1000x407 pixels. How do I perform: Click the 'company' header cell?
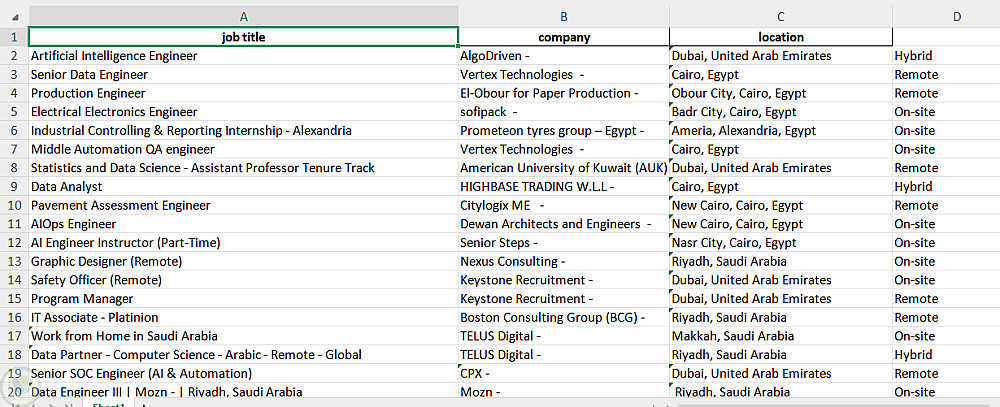(564, 37)
